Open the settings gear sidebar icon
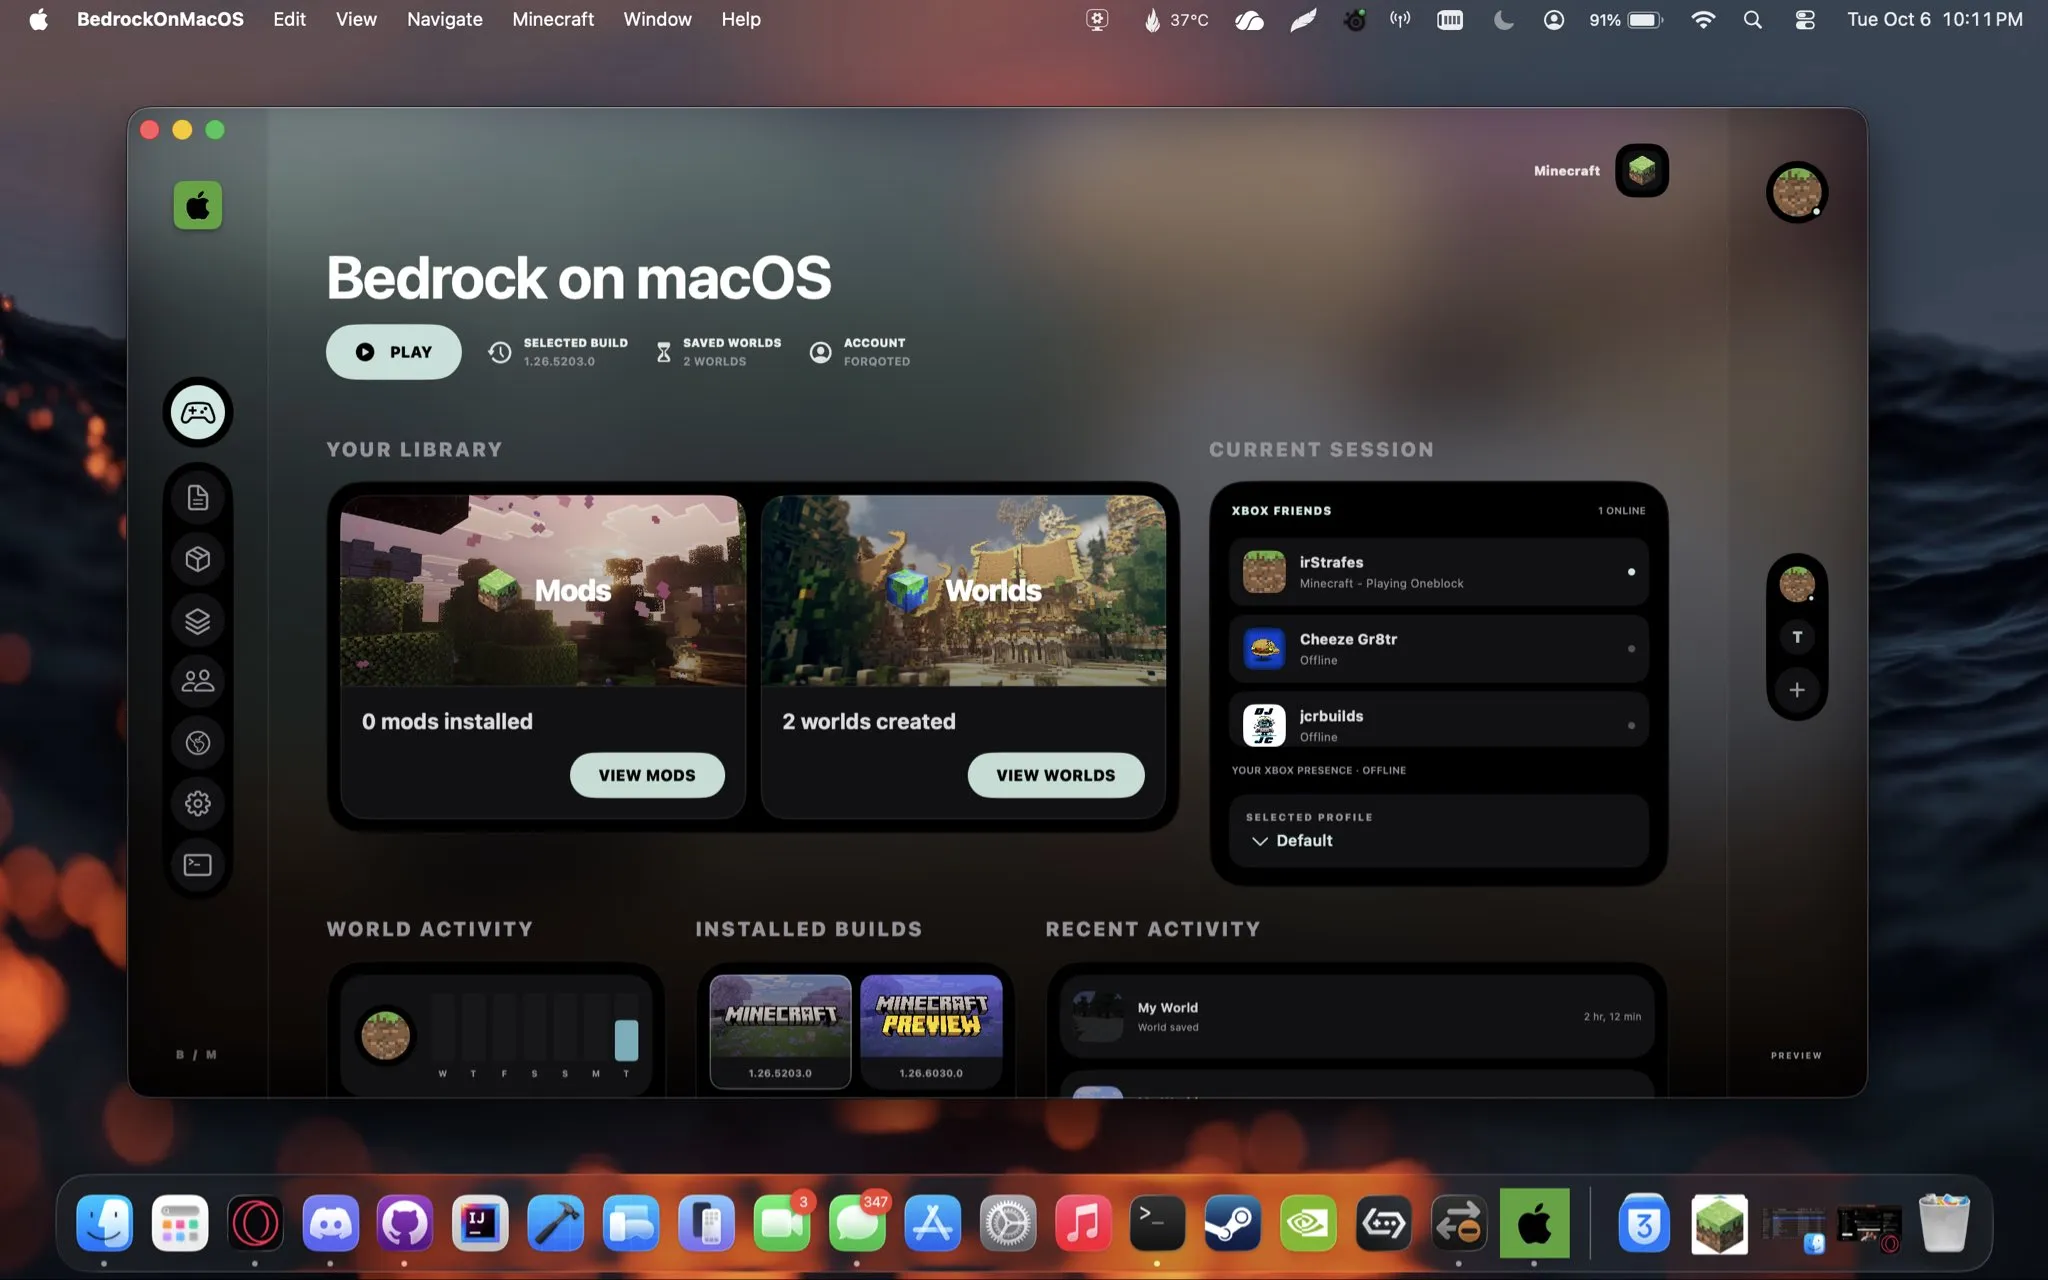The image size is (2048, 1280). (x=198, y=803)
